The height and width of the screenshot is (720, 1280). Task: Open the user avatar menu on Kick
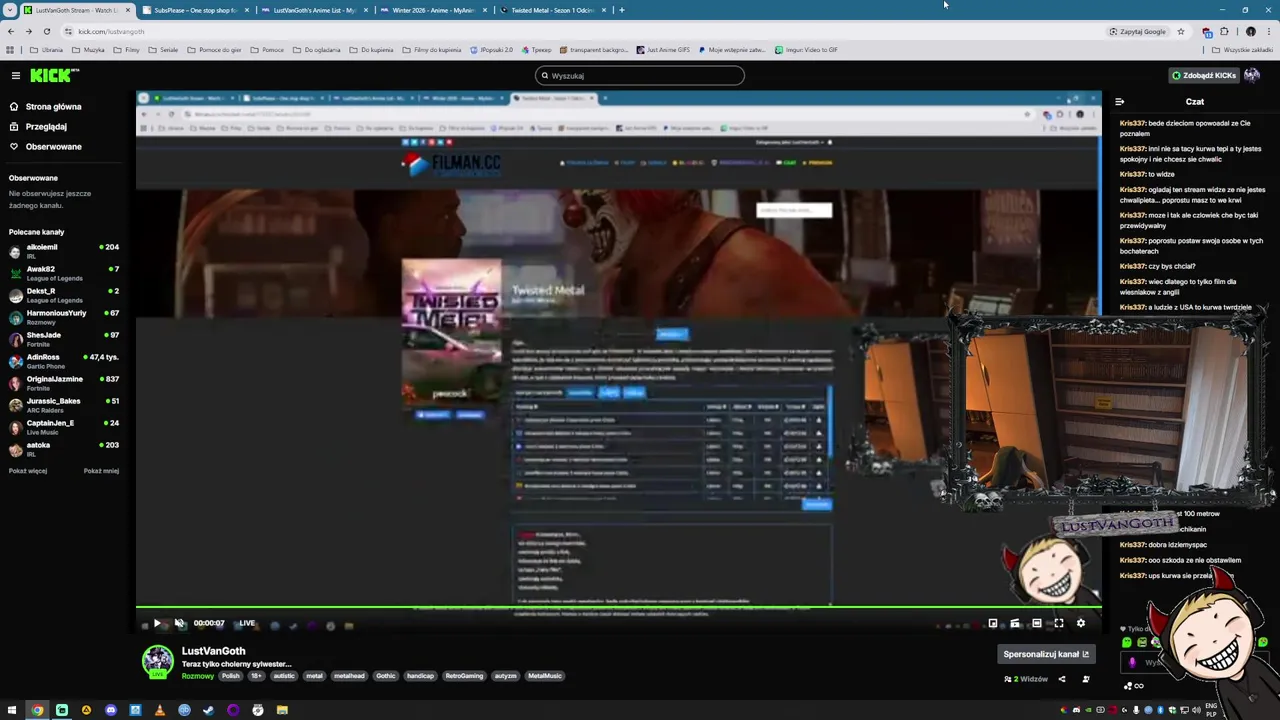1252,75
